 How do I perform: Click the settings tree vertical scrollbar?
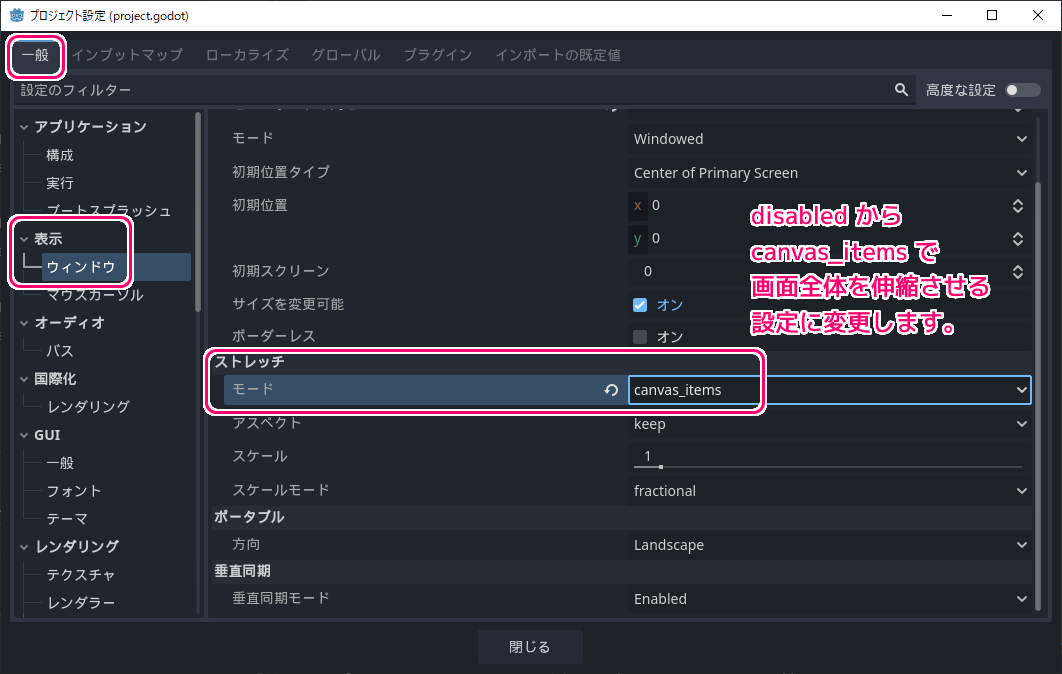198,211
